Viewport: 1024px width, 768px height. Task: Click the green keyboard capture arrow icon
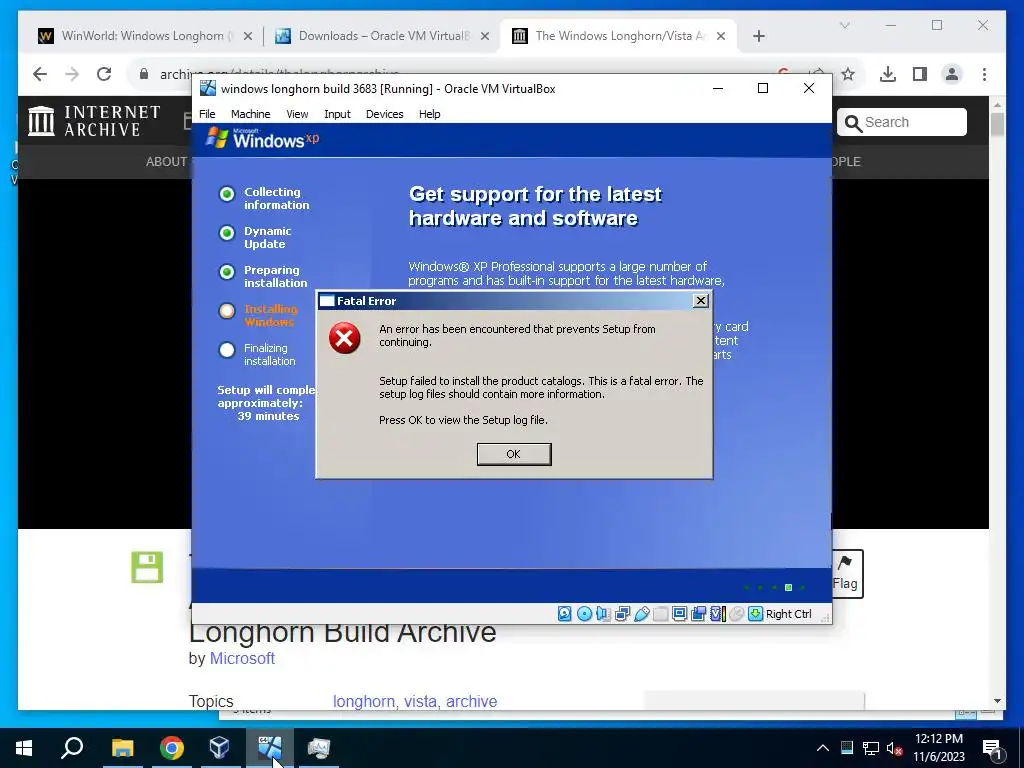tap(756, 614)
